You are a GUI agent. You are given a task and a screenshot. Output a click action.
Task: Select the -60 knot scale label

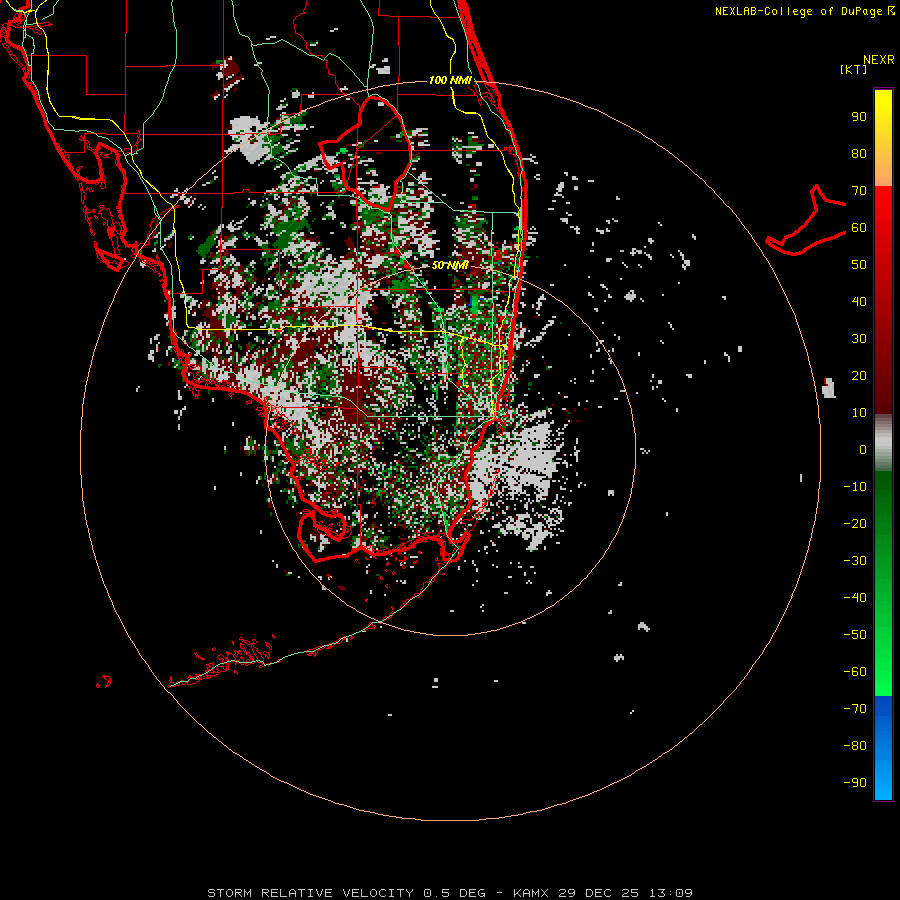point(855,672)
